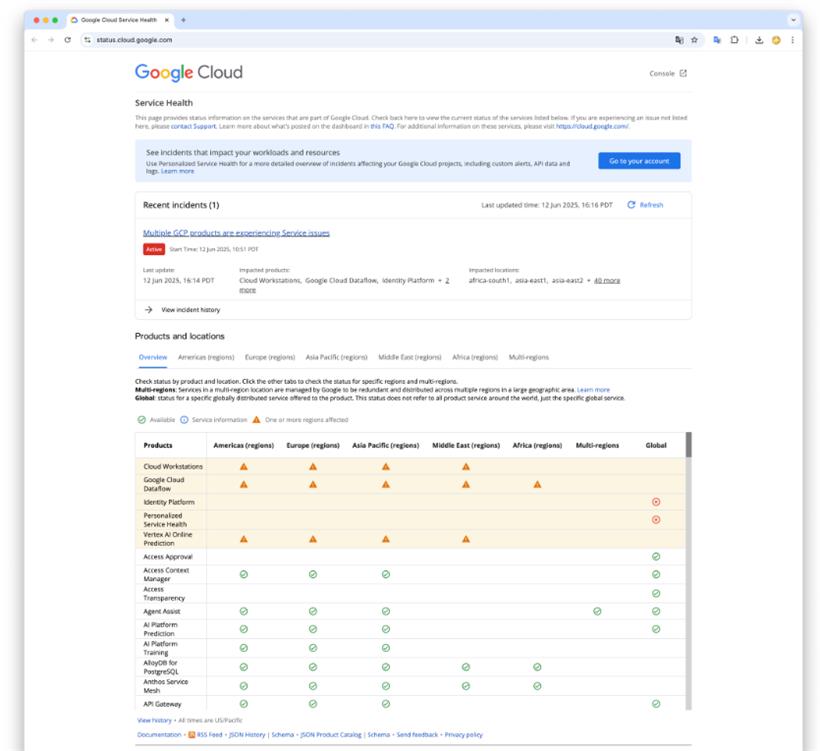820x751 pixels.
Task: Click the Cloud Workstations product row label
Action: point(173,466)
